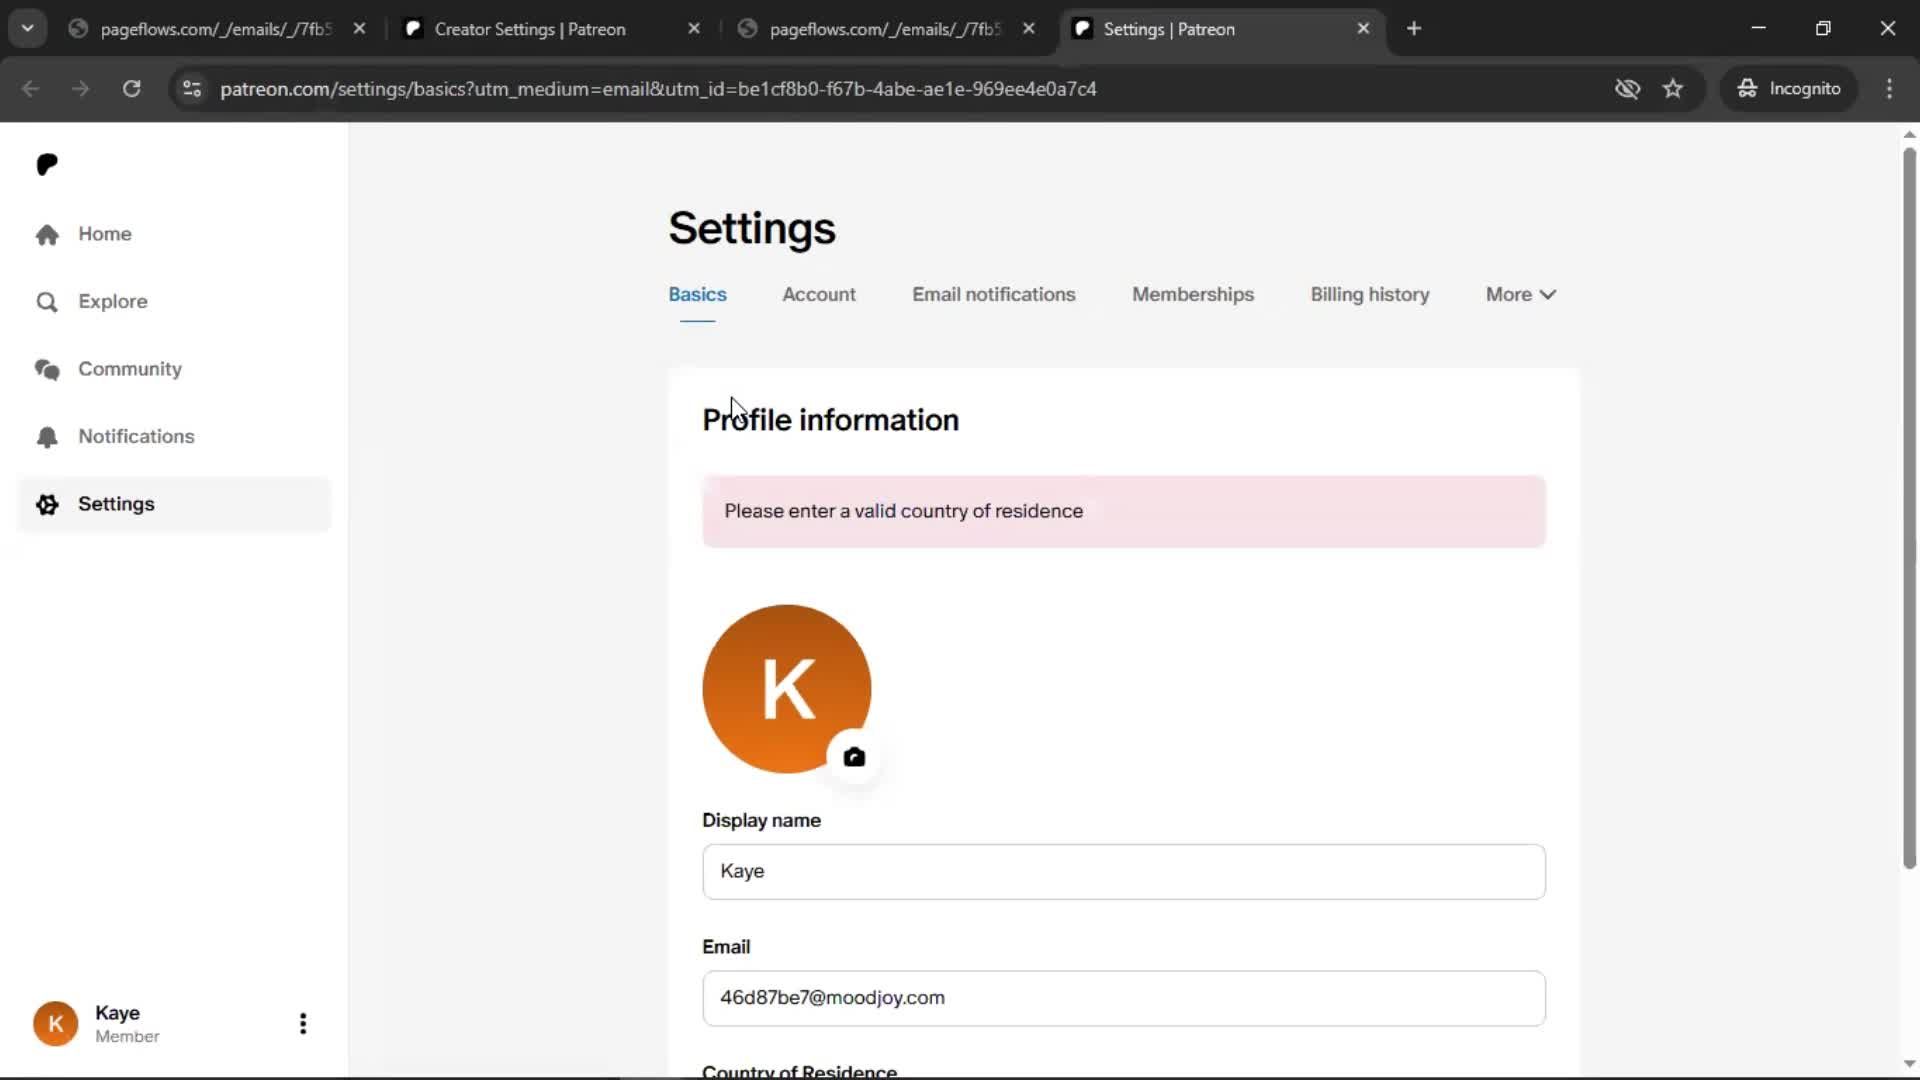1920x1080 pixels.
Task: Open the Billing history tab
Action: 1370,295
